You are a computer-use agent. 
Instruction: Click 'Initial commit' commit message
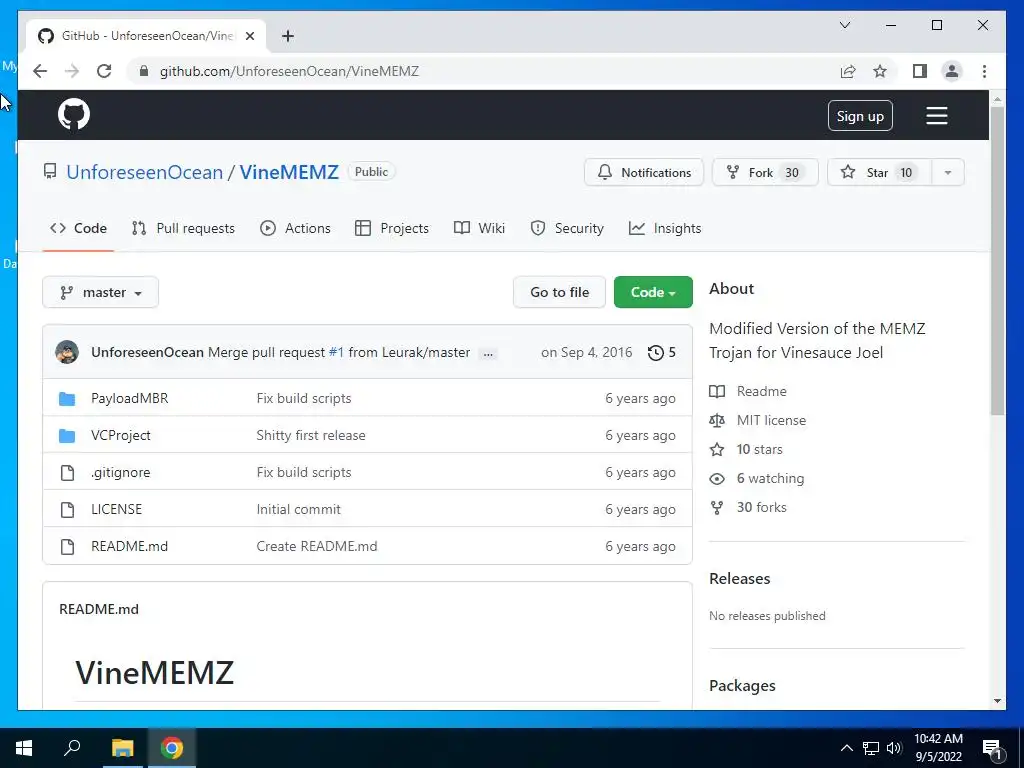pos(298,509)
